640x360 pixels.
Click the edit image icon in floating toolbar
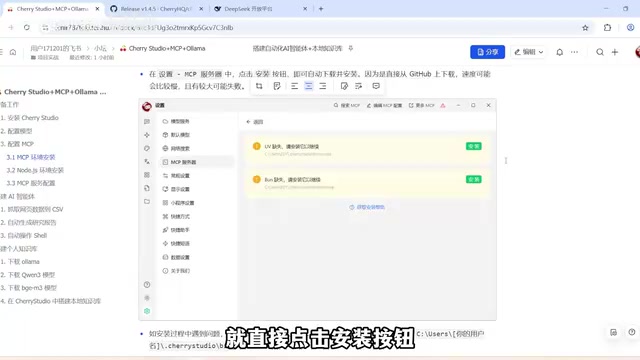pos(344,86)
